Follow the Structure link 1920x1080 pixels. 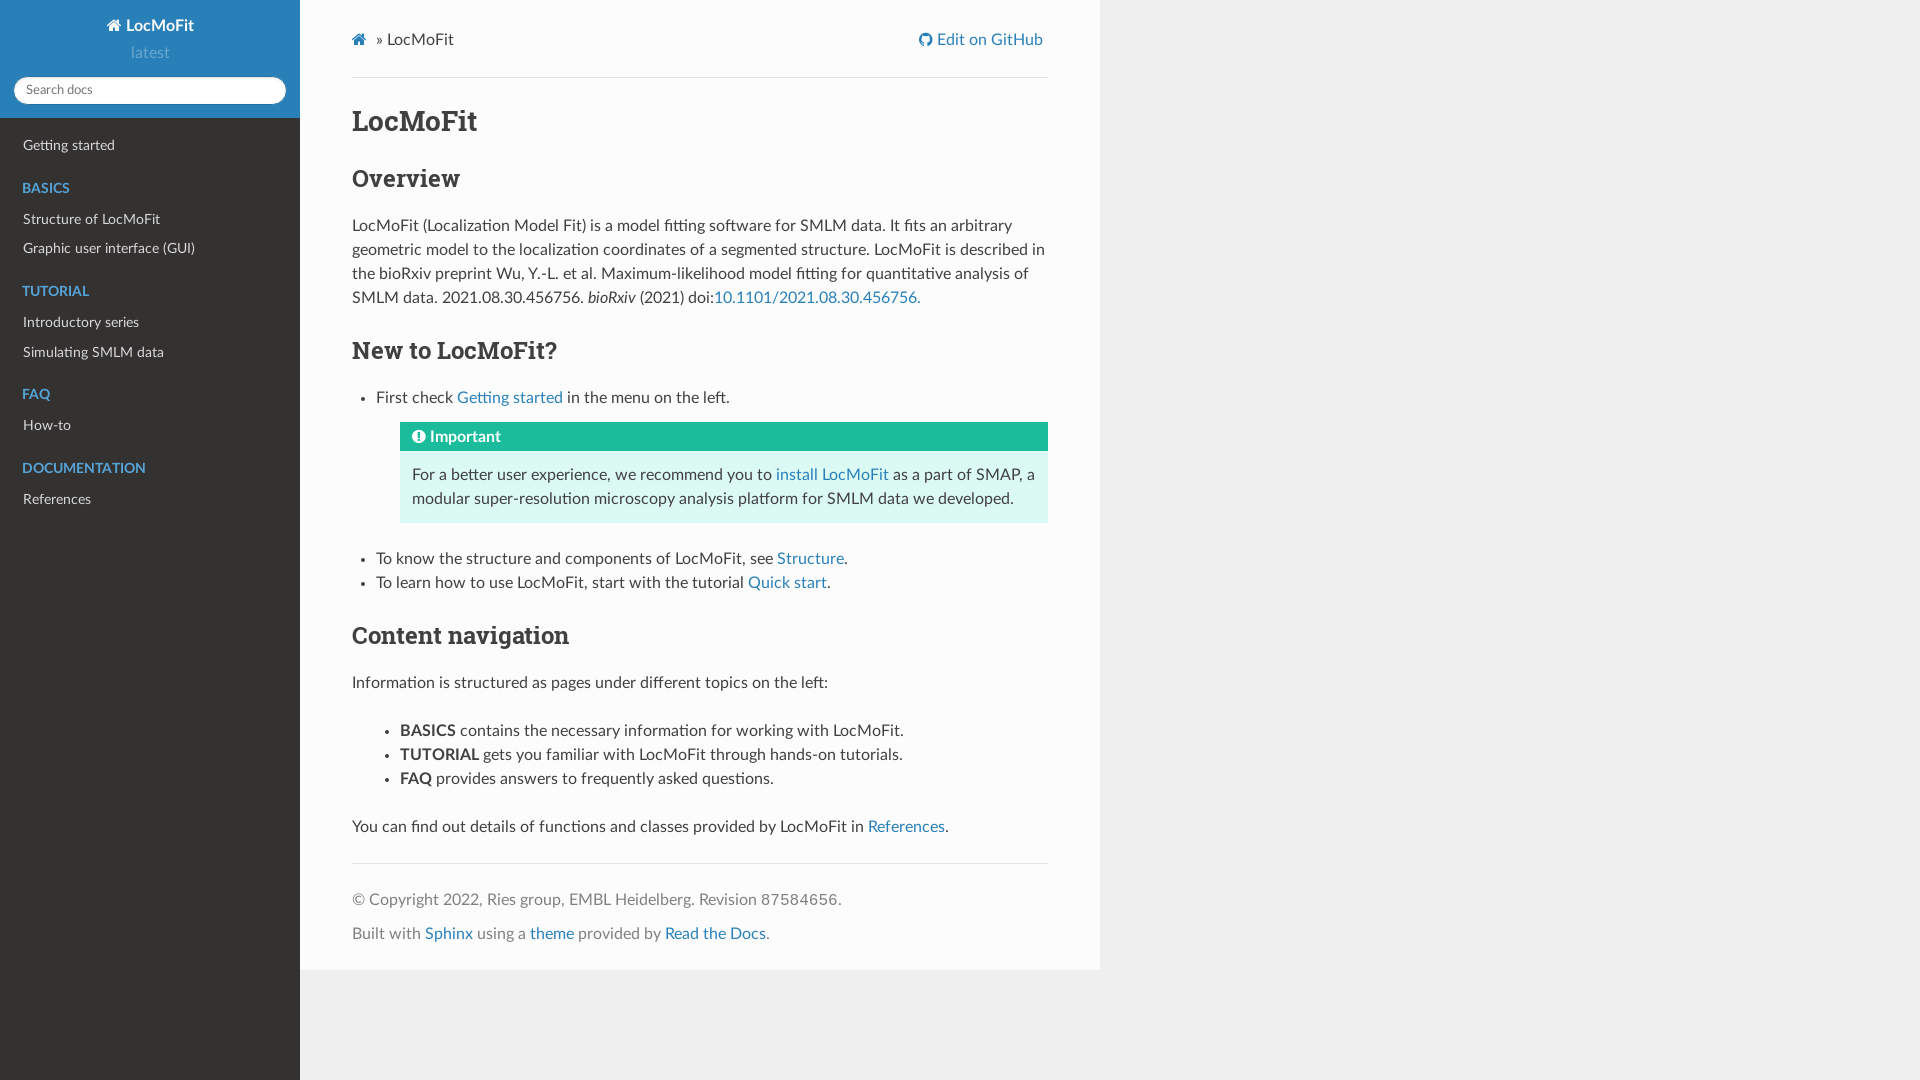pyautogui.click(x=810, y=559)
